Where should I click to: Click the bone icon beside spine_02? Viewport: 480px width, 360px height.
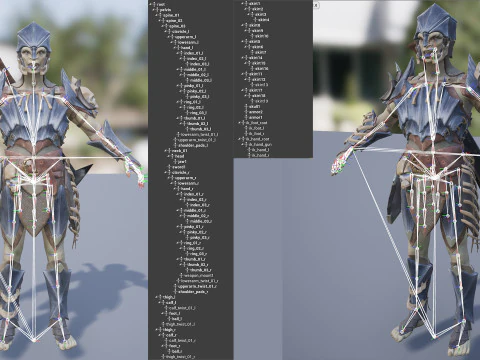(164, 21)
